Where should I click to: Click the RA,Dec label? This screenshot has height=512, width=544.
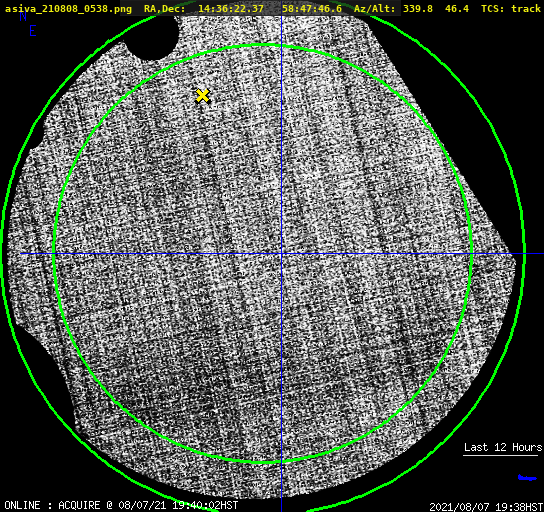(165, 9)
